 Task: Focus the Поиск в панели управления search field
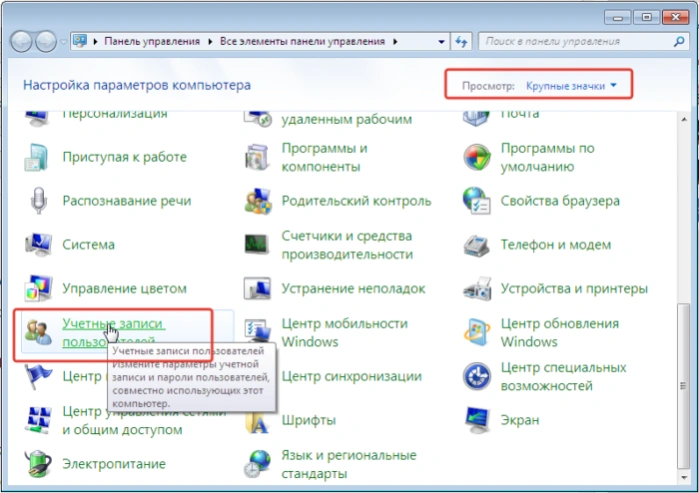(x=578, y=41)
